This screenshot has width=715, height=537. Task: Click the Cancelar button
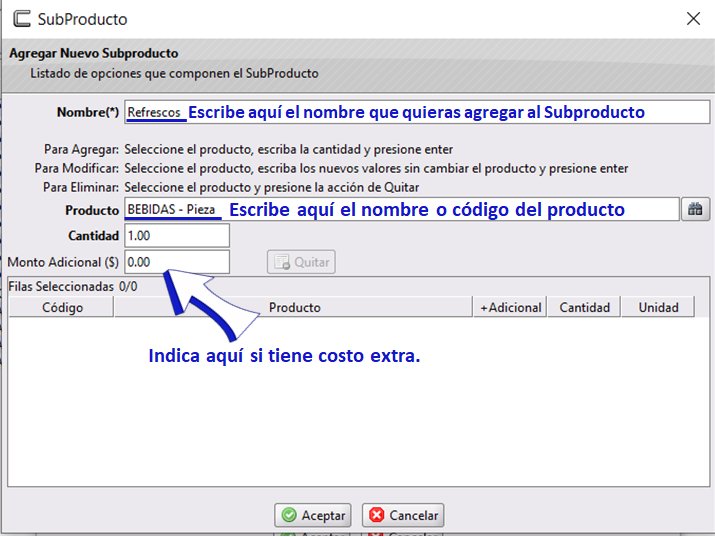click(x=403, y=515)
